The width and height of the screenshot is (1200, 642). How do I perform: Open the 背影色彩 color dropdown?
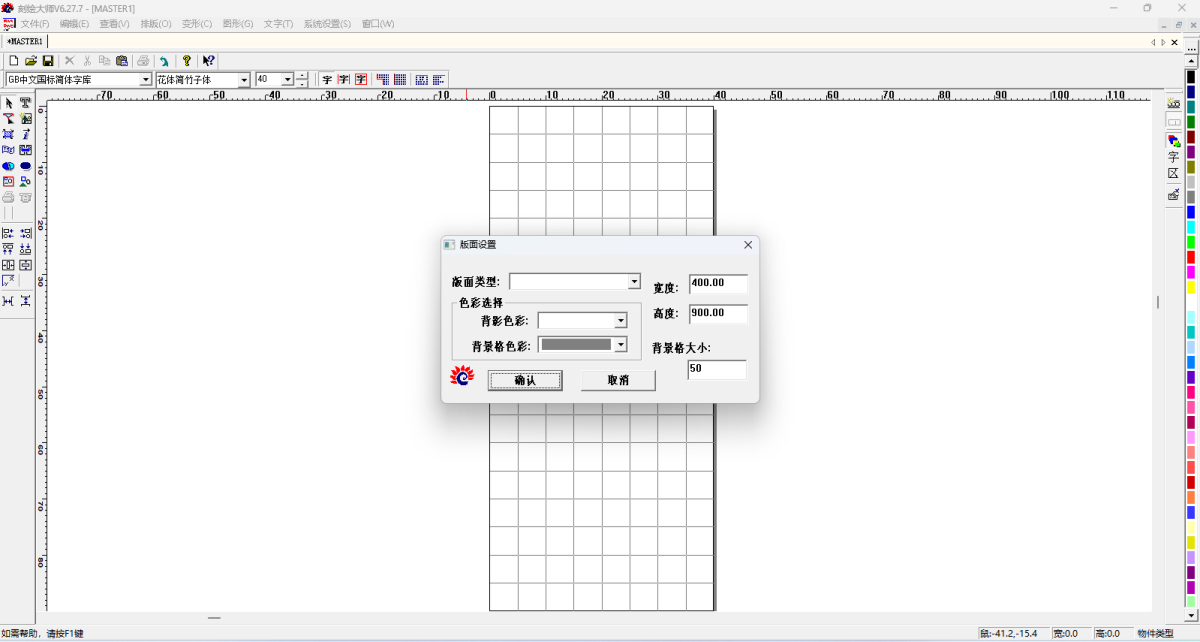pyautogui.click(x=620, y=321)
